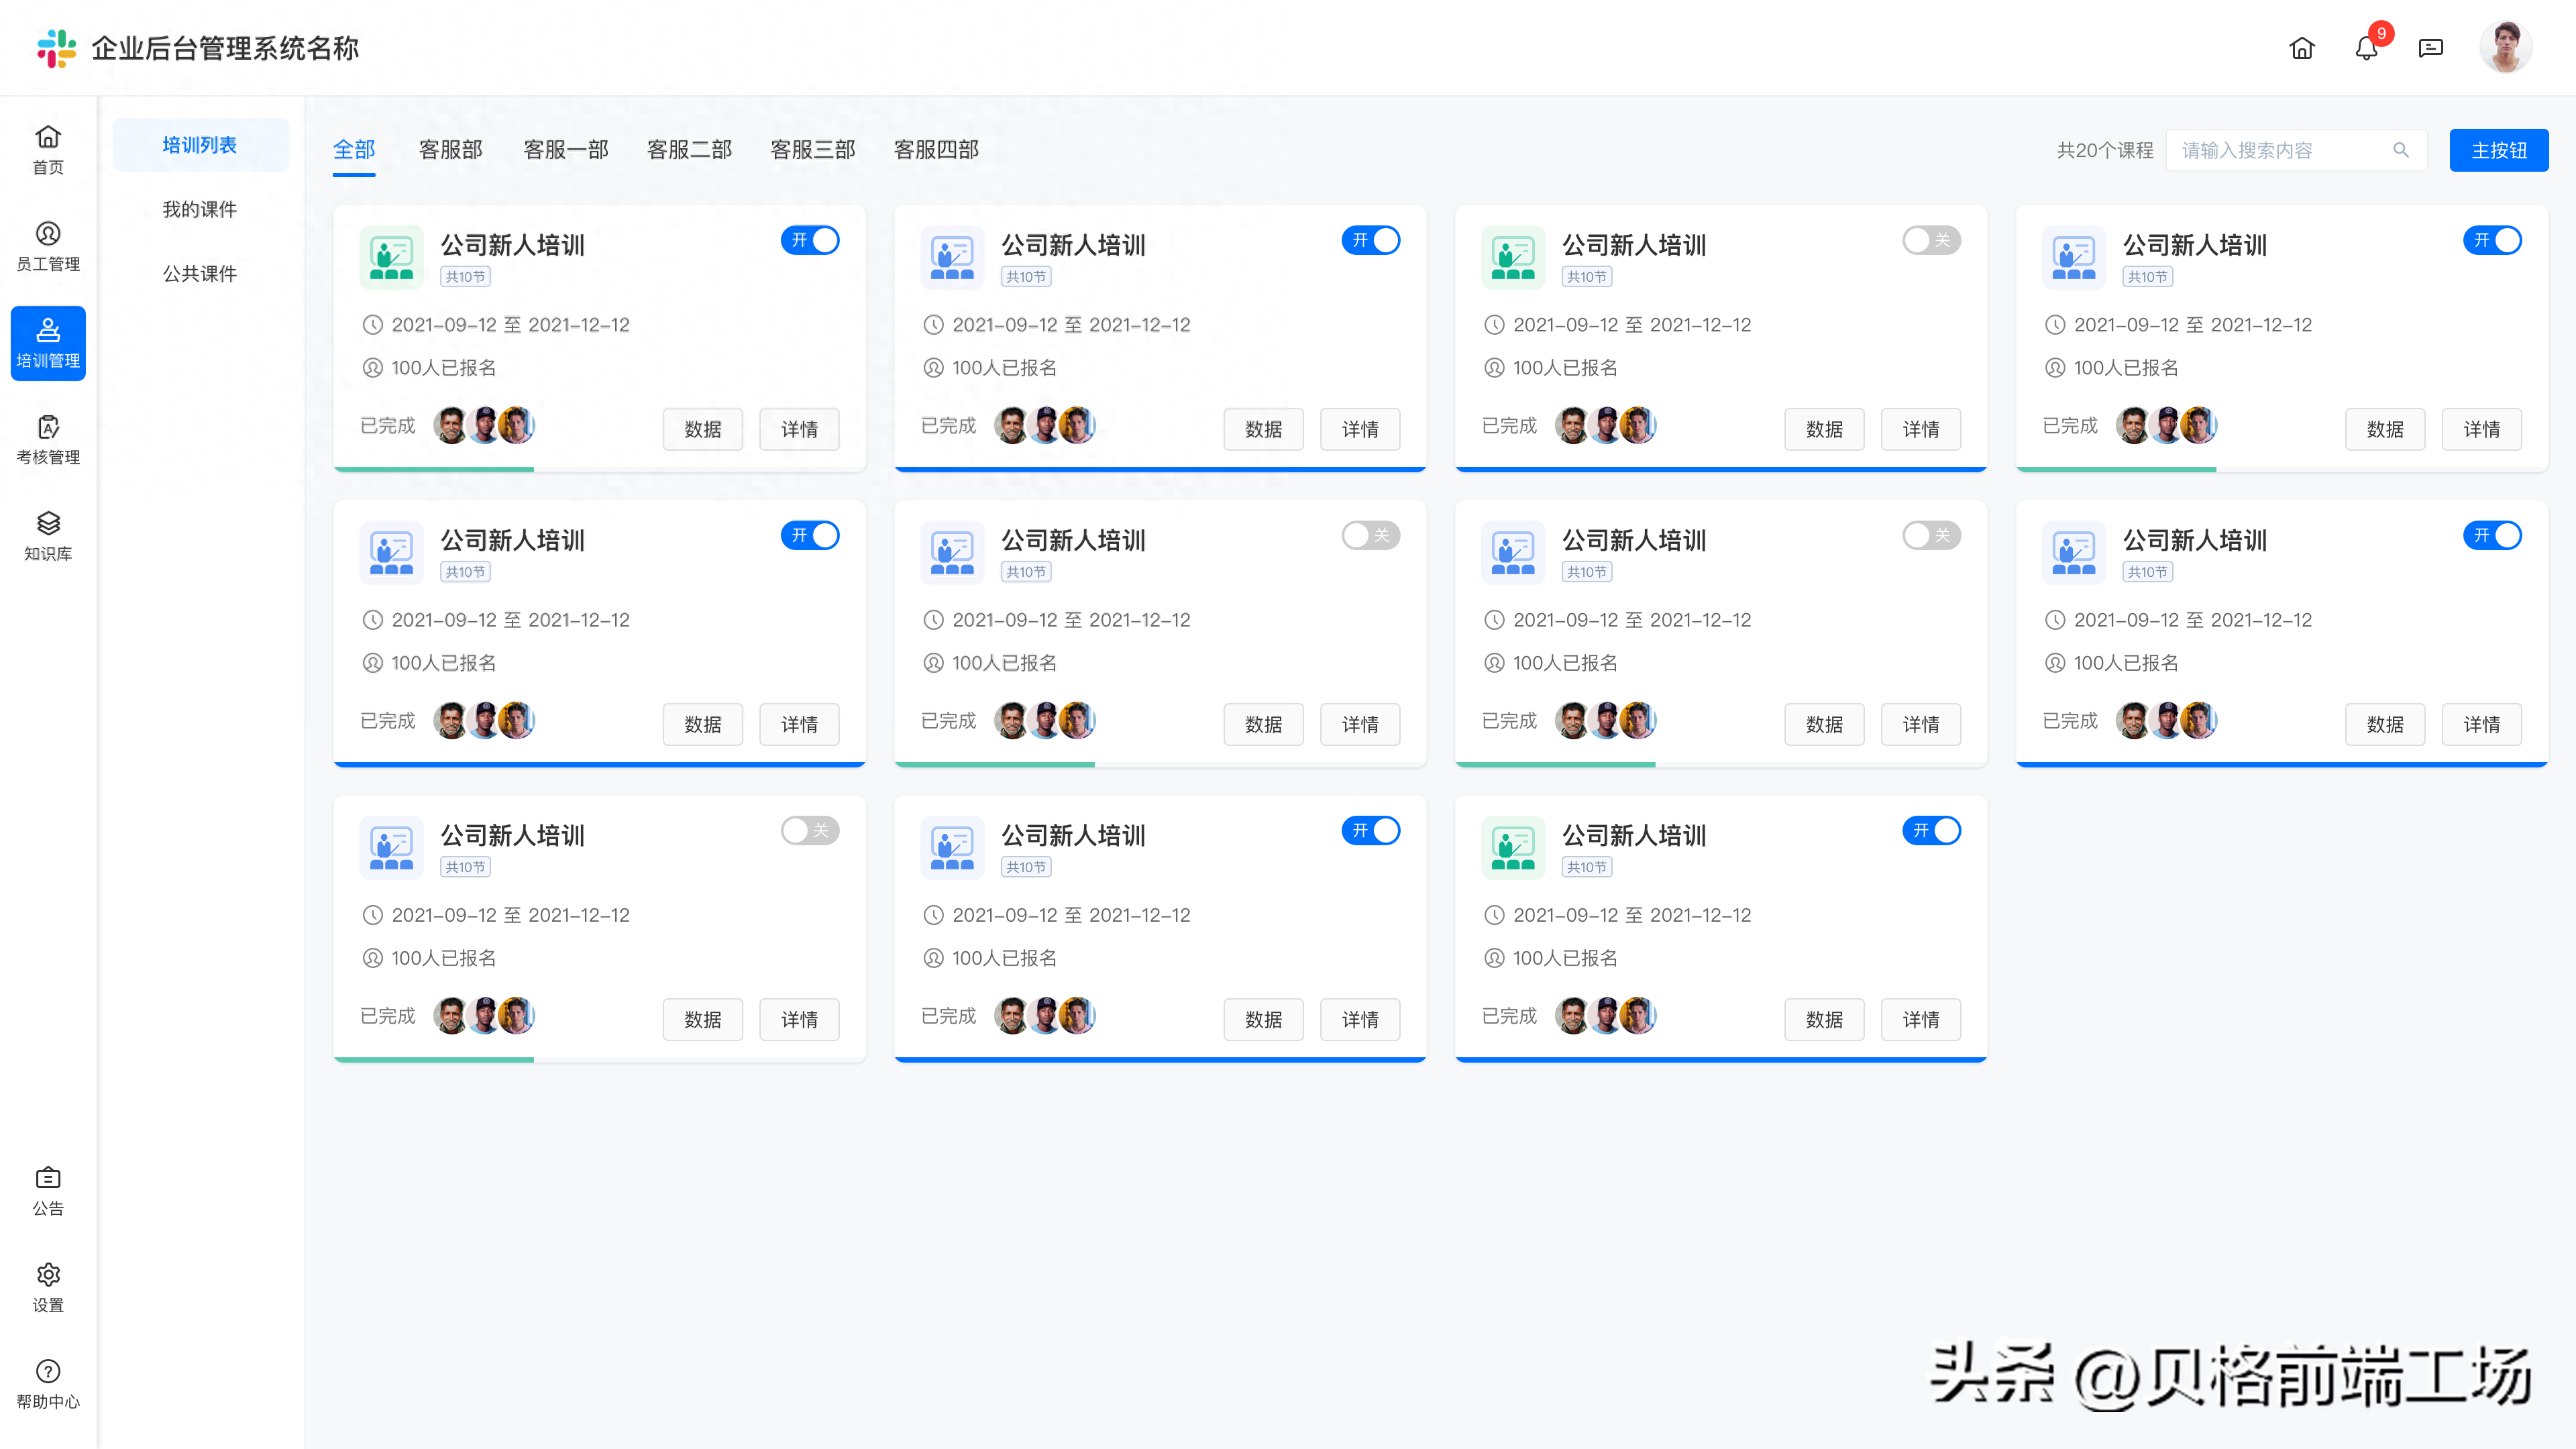Image resolution: width=2576 pixels, height=1449 pixels.
Task: Turn off the first course card toggle
Action: tap(810, 240)
